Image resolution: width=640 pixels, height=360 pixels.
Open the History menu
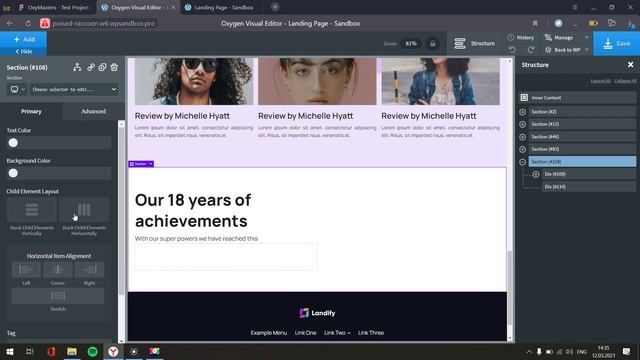pos(521,38)
